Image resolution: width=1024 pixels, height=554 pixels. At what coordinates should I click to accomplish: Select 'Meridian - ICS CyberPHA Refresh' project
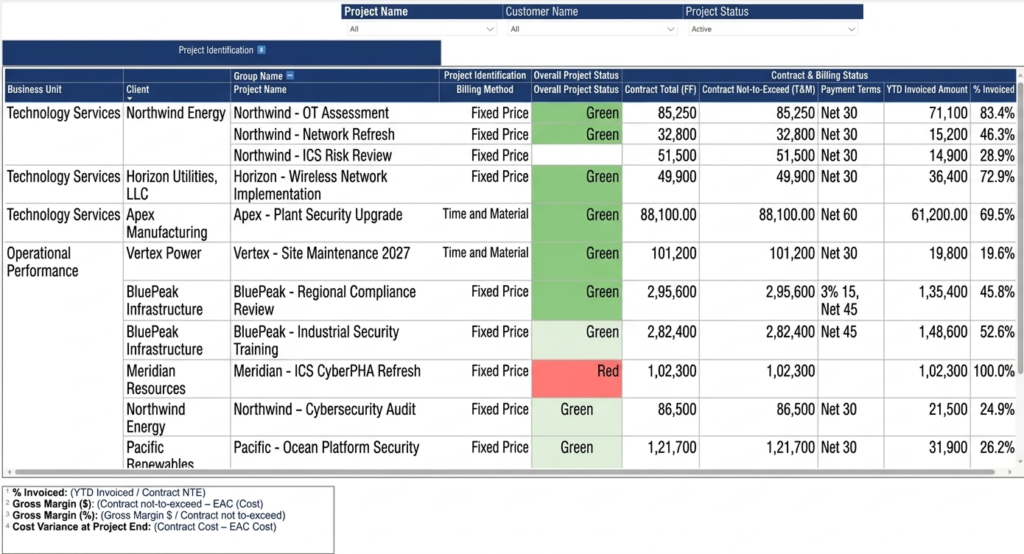click(x=327, y=371)
